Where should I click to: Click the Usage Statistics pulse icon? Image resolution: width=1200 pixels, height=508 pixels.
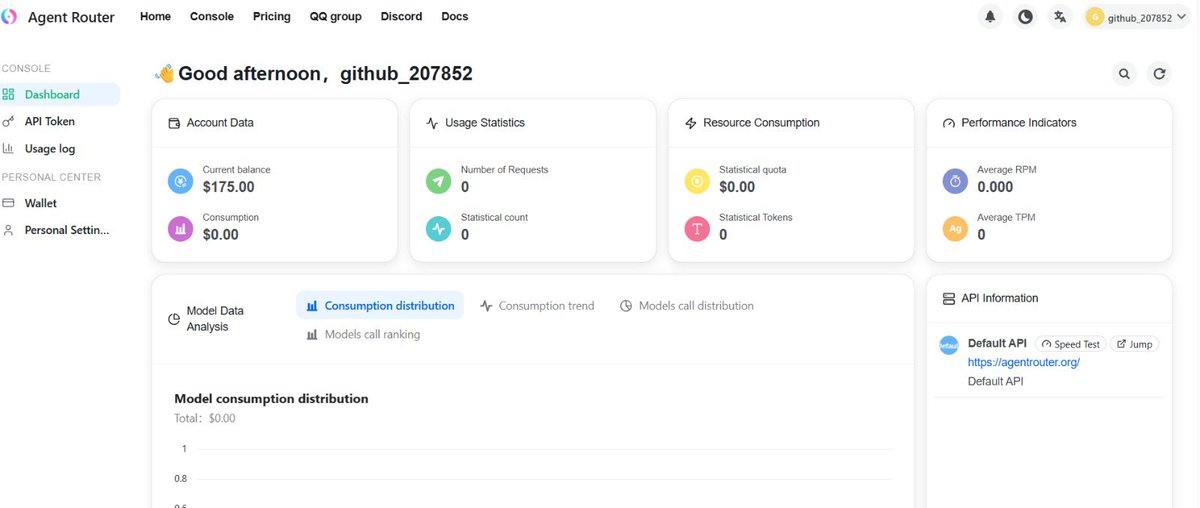coord(432,123)
